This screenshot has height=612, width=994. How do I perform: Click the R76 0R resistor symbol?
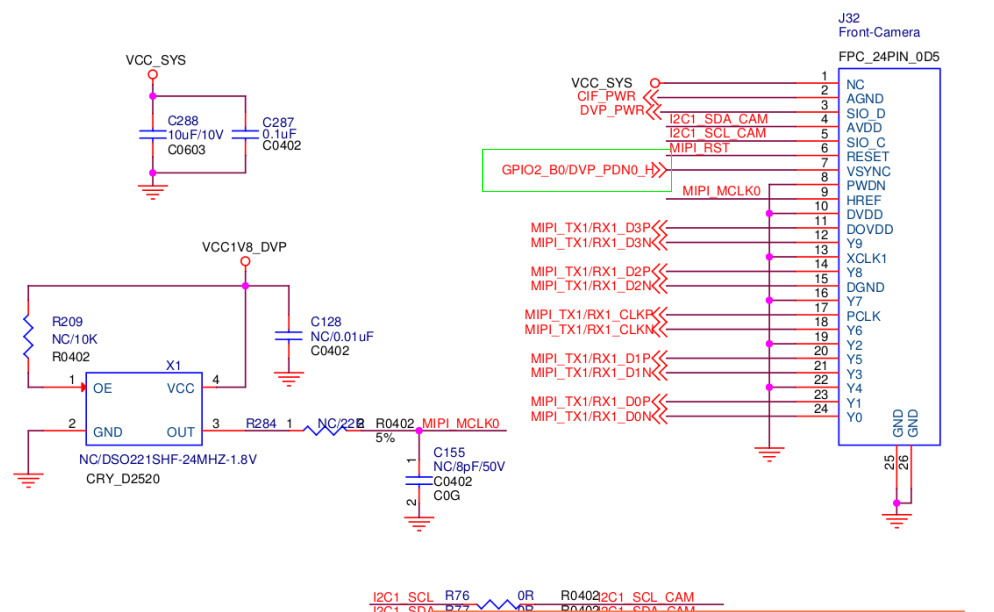tap(497, 604)
